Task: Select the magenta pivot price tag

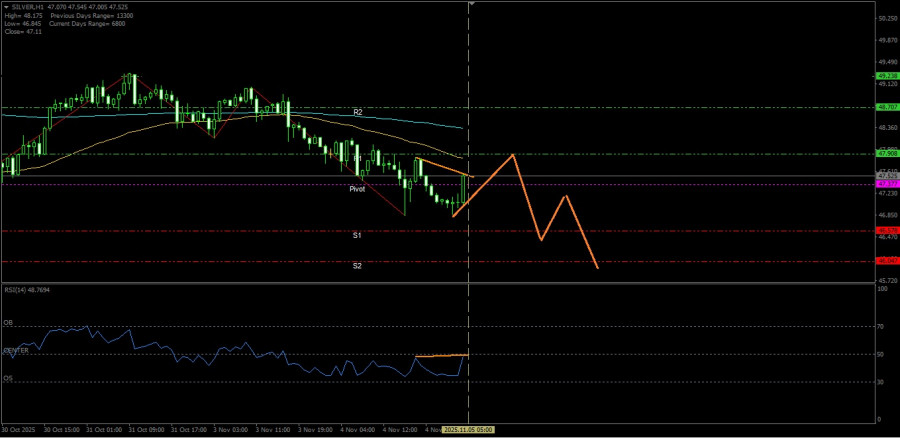Action: [x=886, y=184]
